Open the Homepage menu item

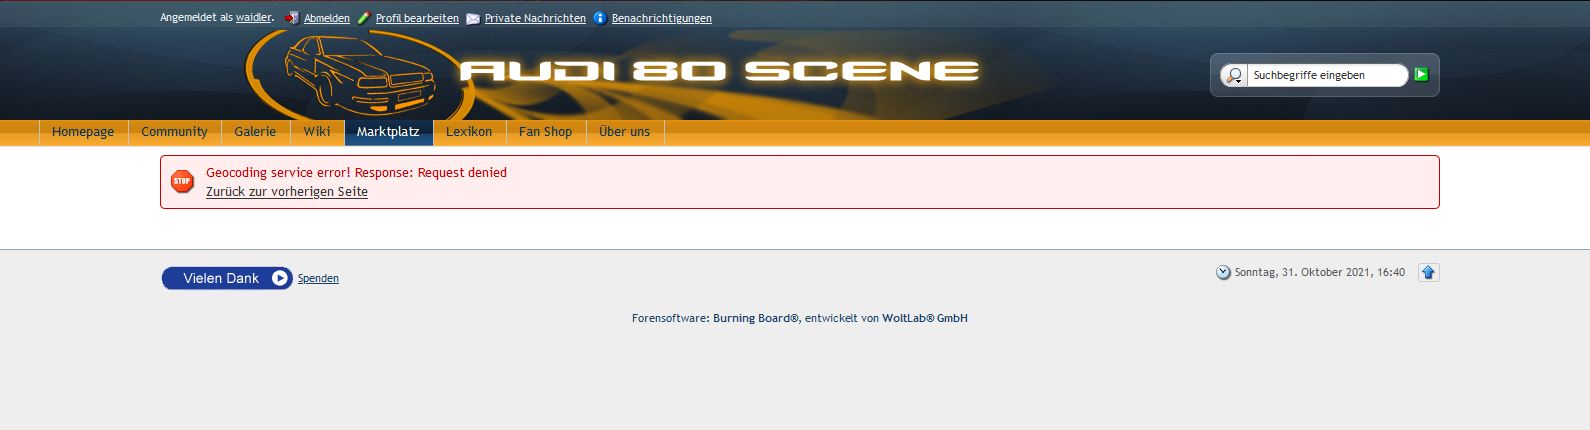click(x=83, y=132)
